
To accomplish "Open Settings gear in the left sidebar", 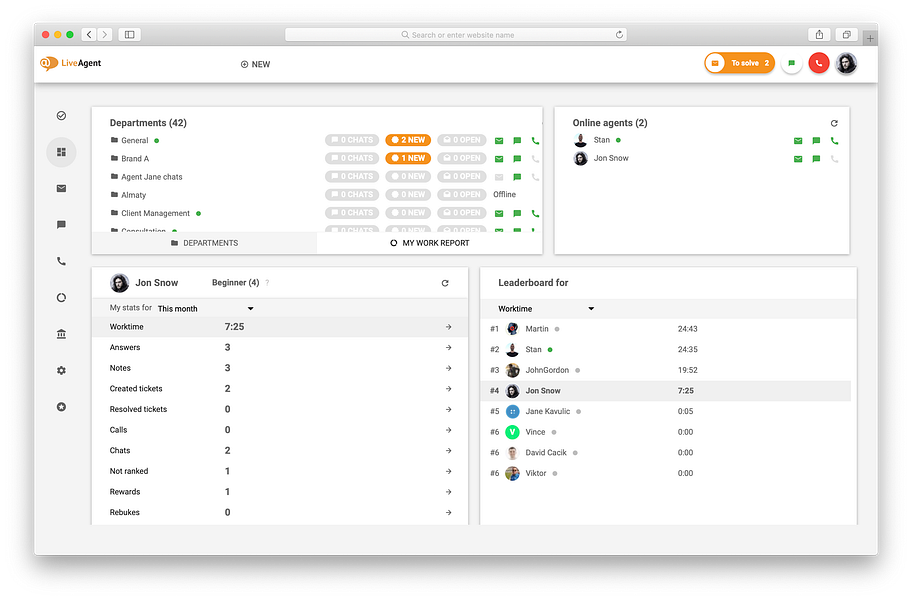I will coord(61,370).
